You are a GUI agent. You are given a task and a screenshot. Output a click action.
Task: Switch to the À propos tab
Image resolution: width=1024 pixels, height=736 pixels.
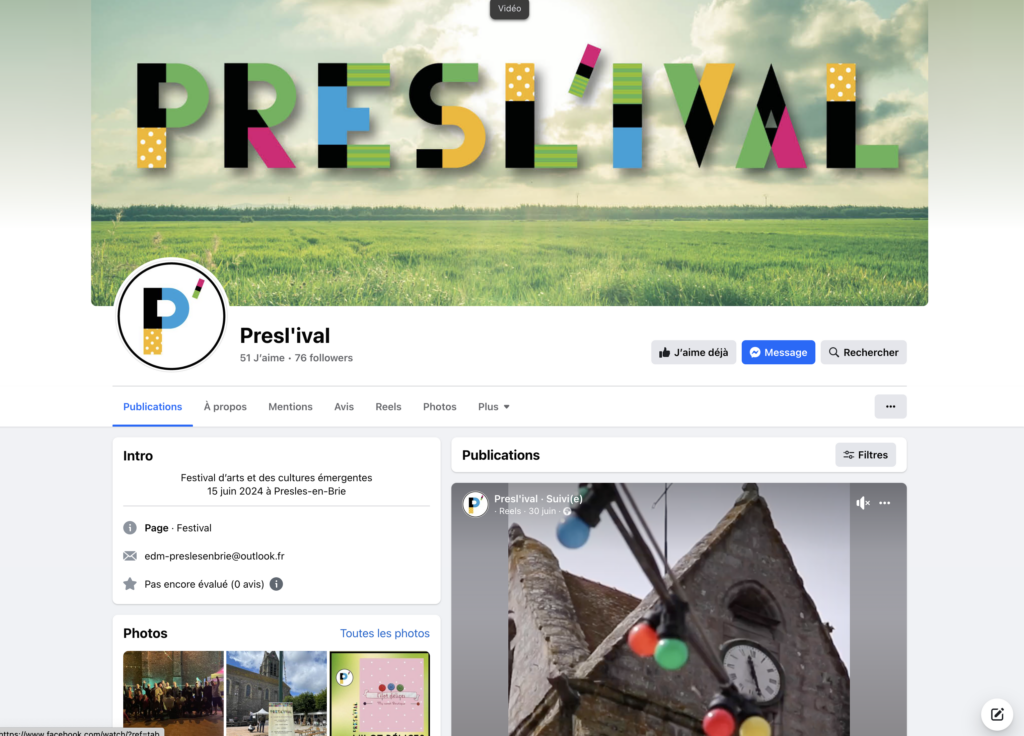click(x=225, y=406)
